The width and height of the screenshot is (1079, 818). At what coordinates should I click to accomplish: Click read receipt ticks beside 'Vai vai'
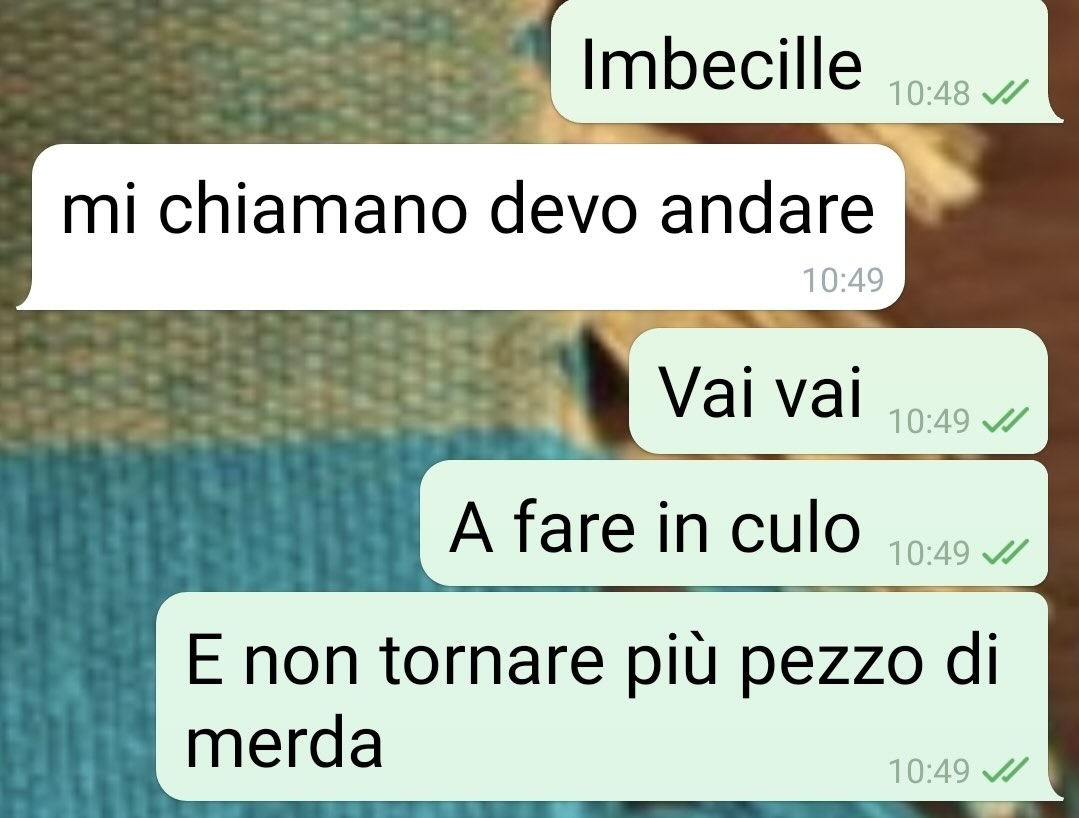pyautogui.click(x=1005, y=419)
